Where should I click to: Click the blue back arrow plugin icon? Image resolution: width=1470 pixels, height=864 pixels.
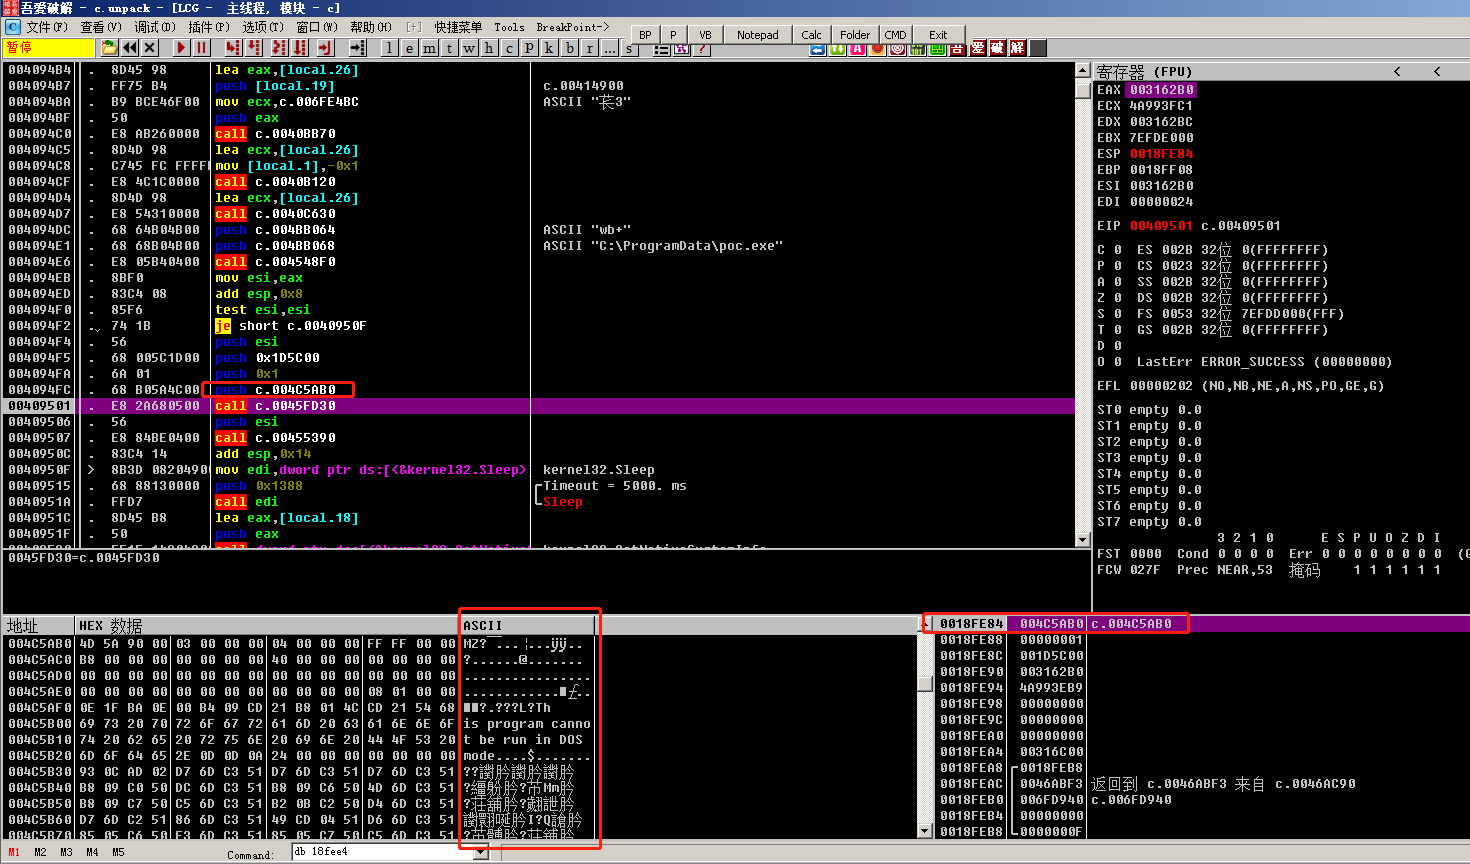click(x=817, y=49)
